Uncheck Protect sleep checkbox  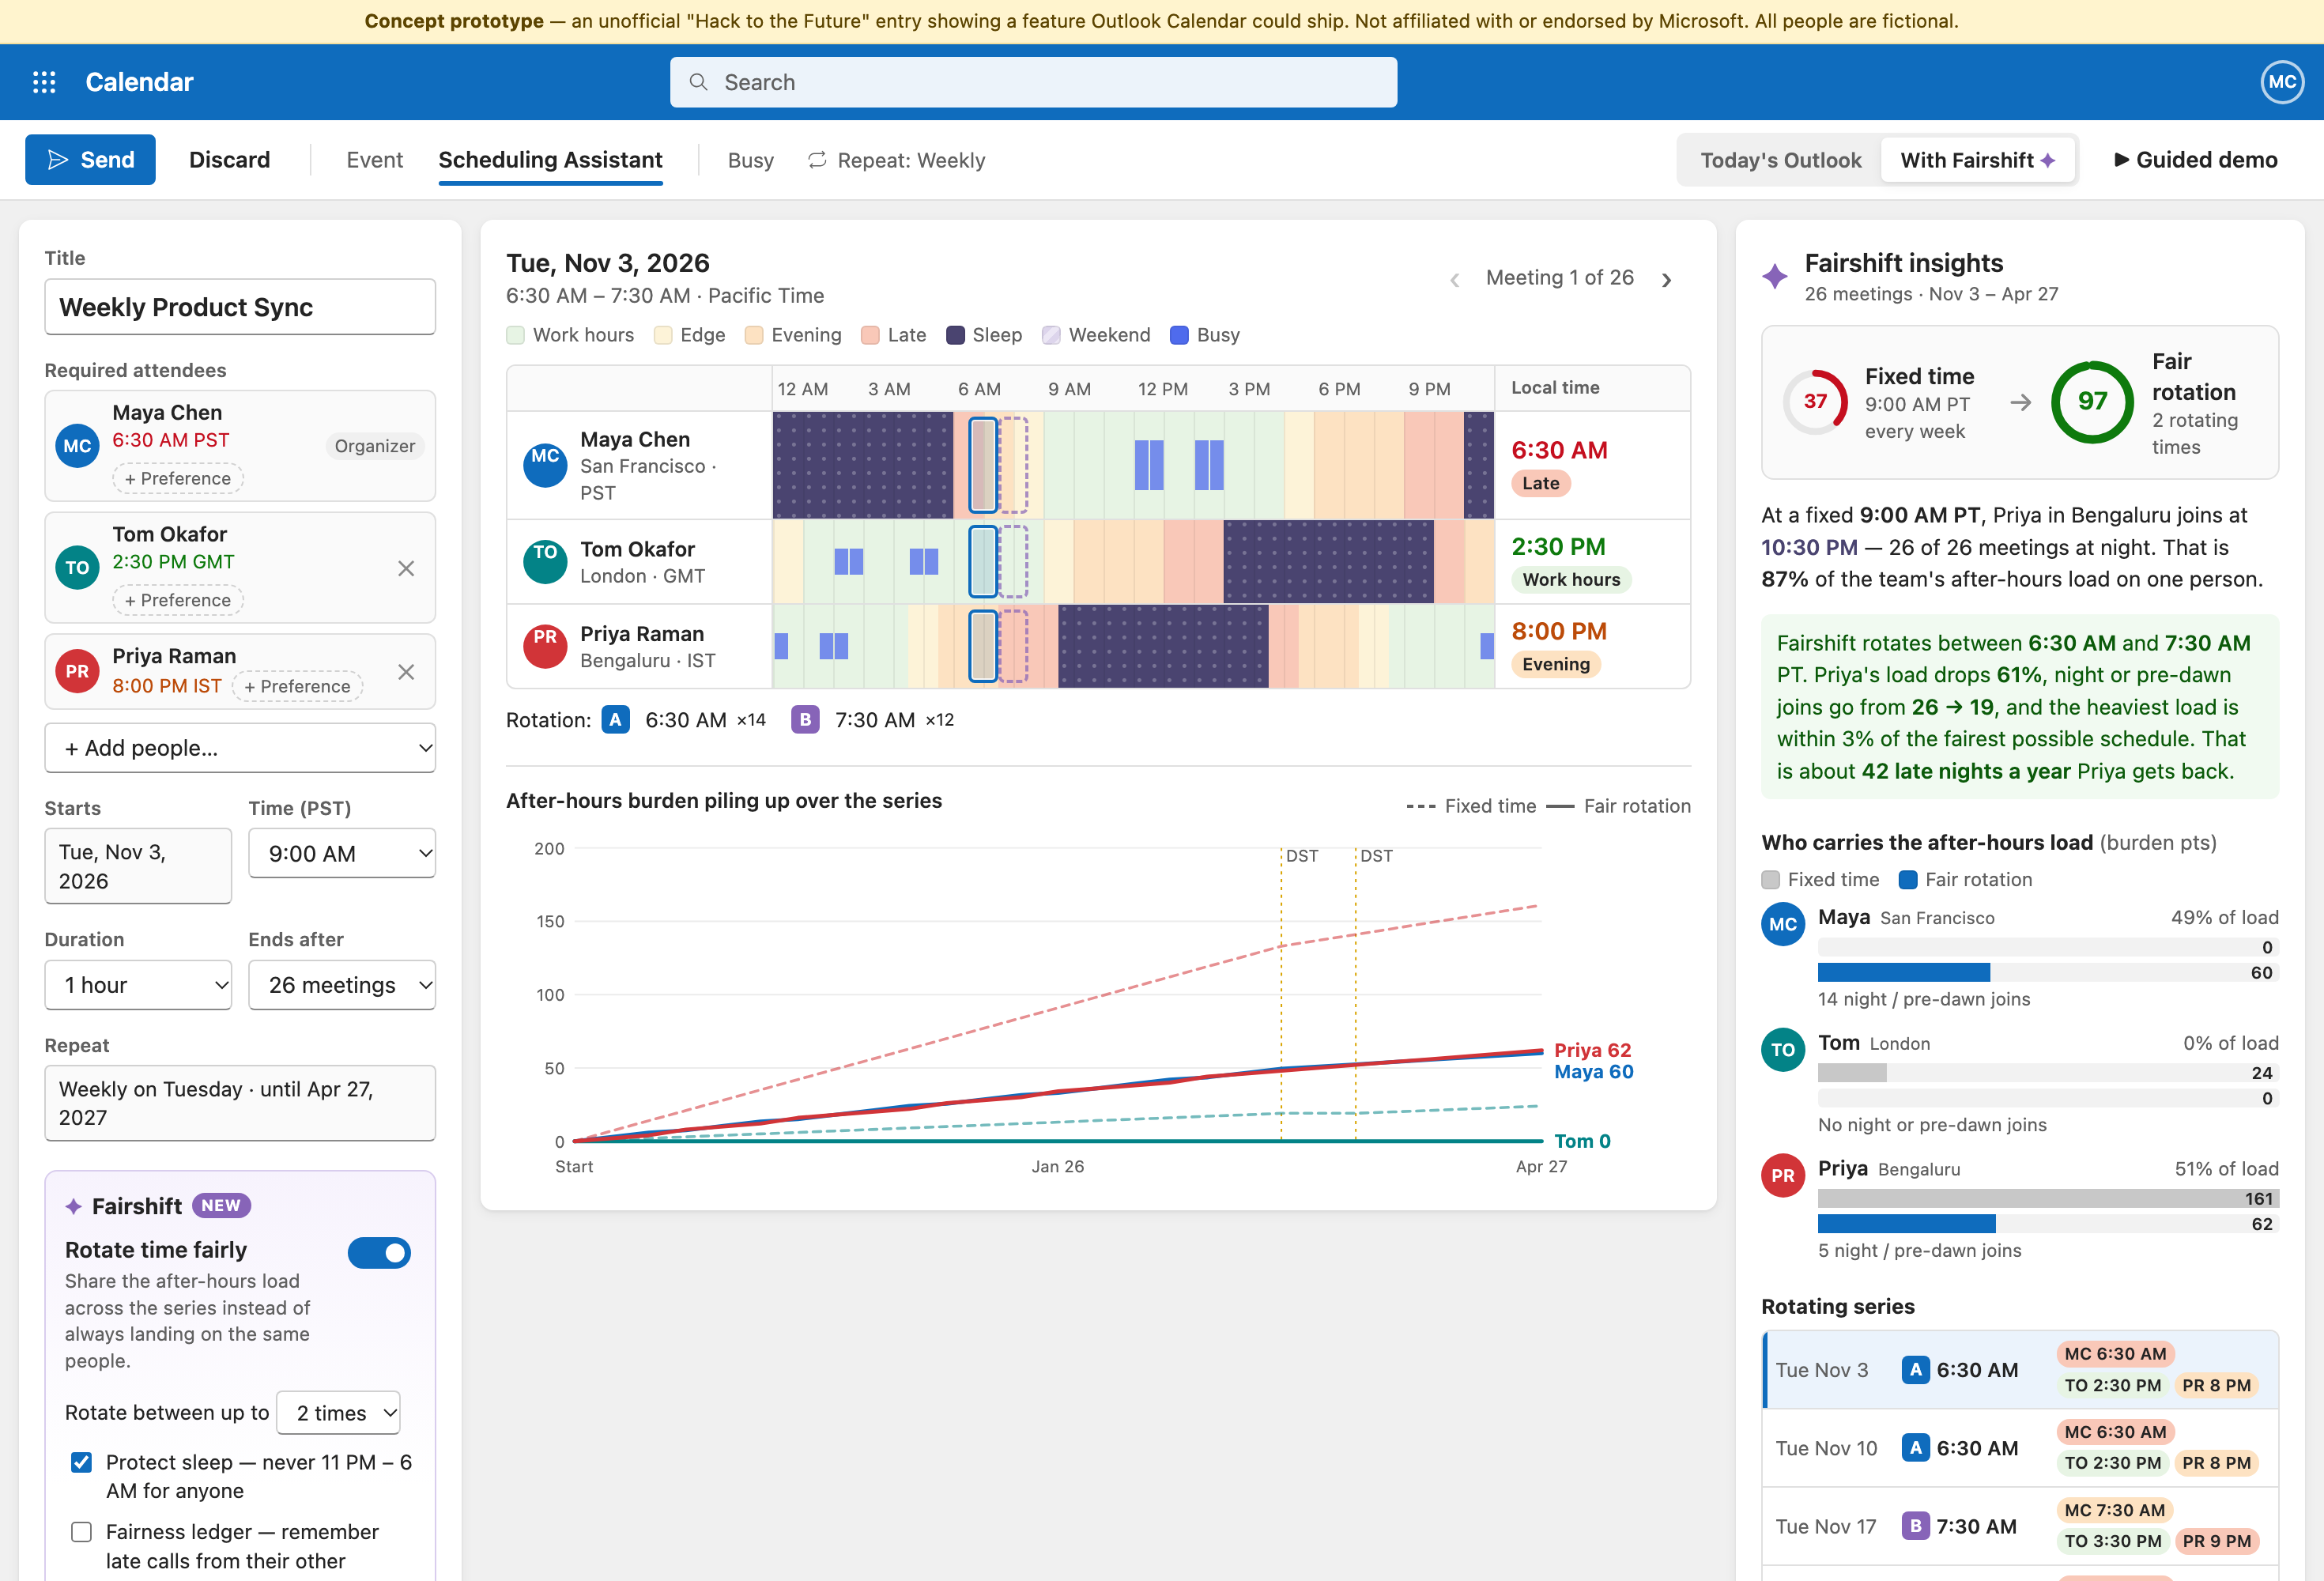[x=82, y=1462]
